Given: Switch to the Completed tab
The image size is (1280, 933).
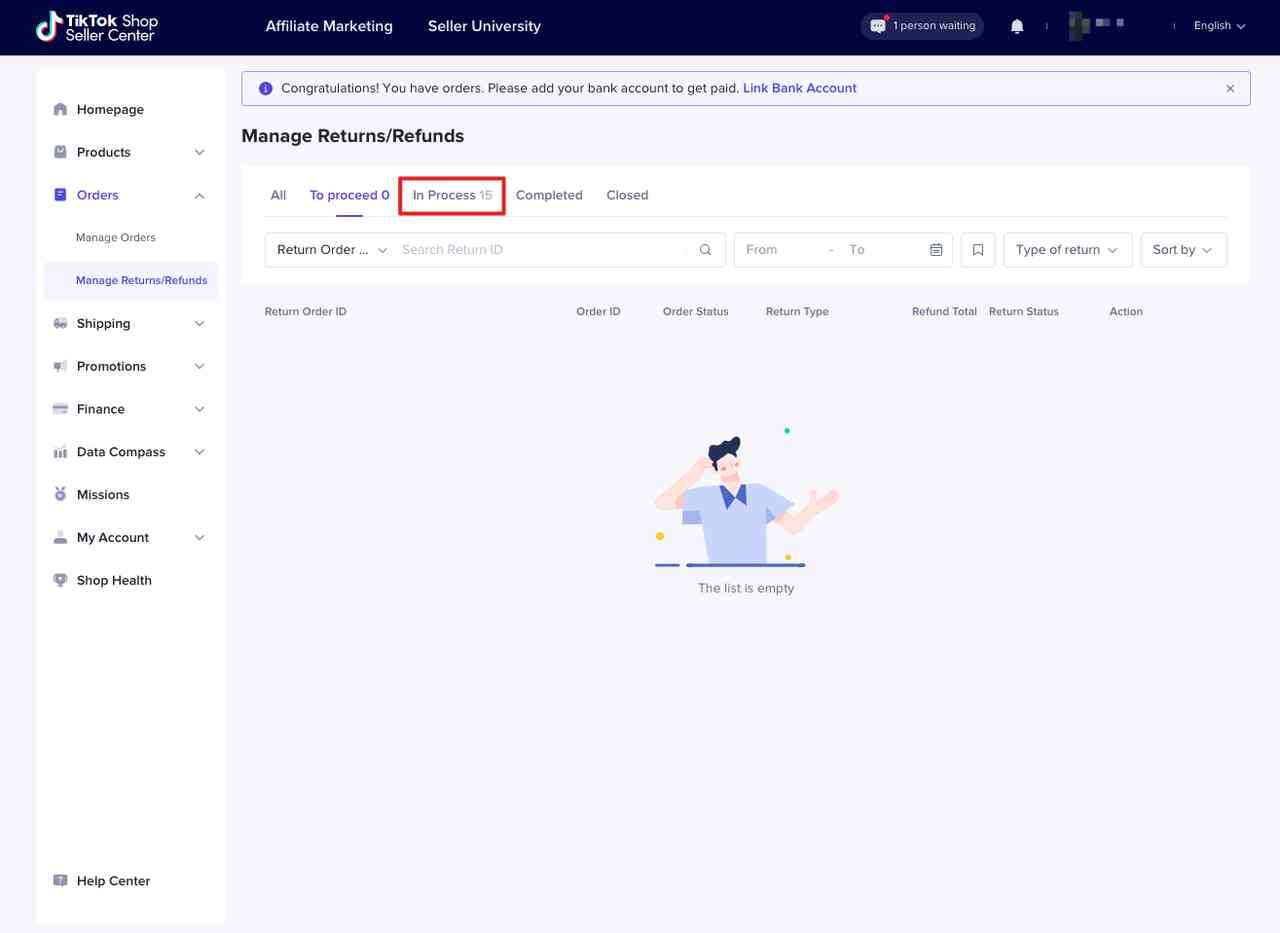Looking at the screenshot, I should point(549,195).
